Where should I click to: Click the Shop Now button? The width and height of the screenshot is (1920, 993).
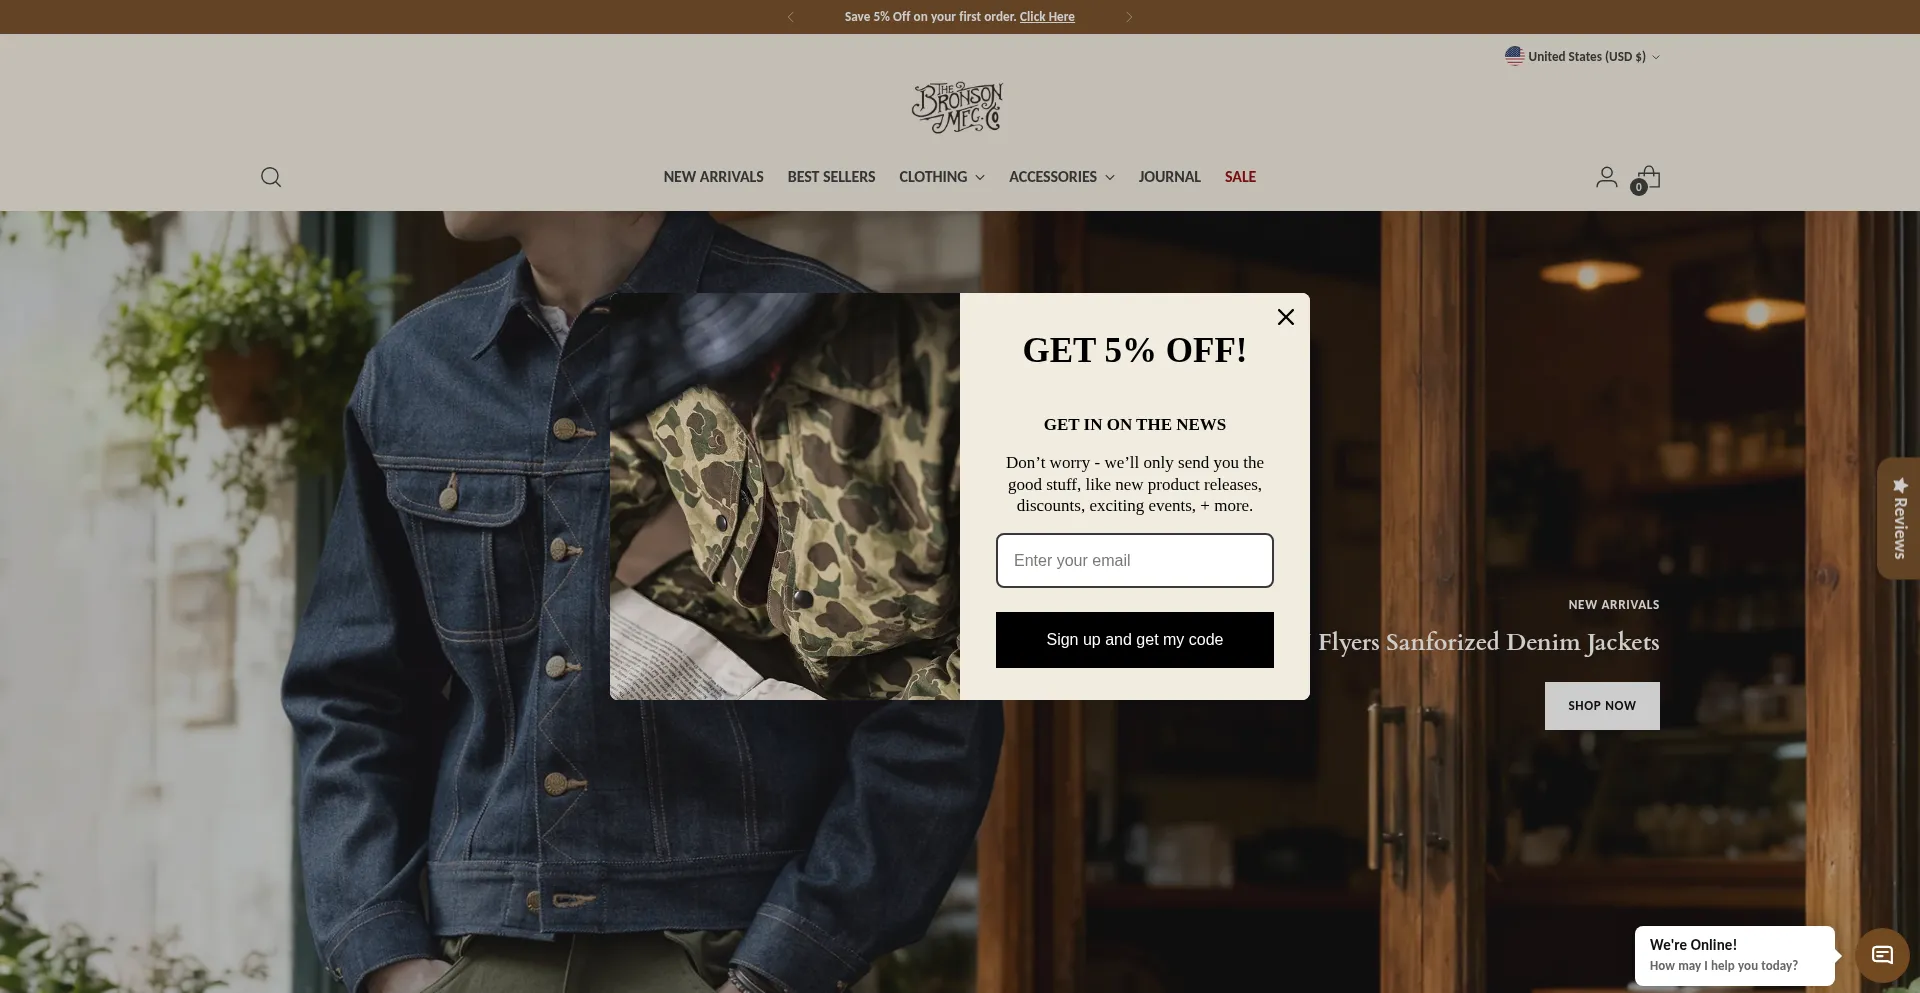click(x=1602, y=706)
